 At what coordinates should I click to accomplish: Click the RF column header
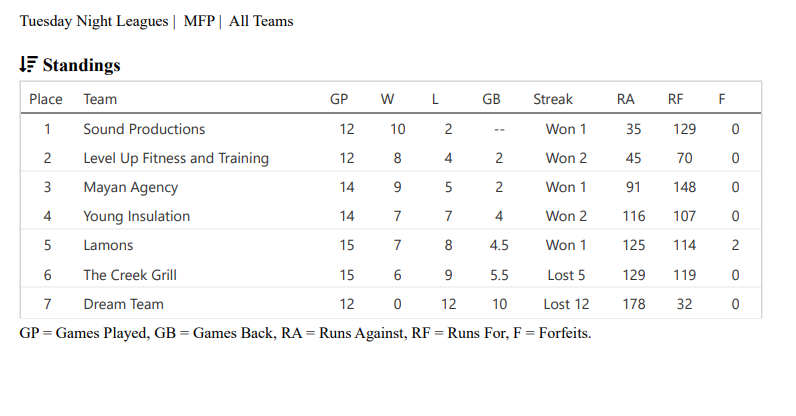(676, 99)
